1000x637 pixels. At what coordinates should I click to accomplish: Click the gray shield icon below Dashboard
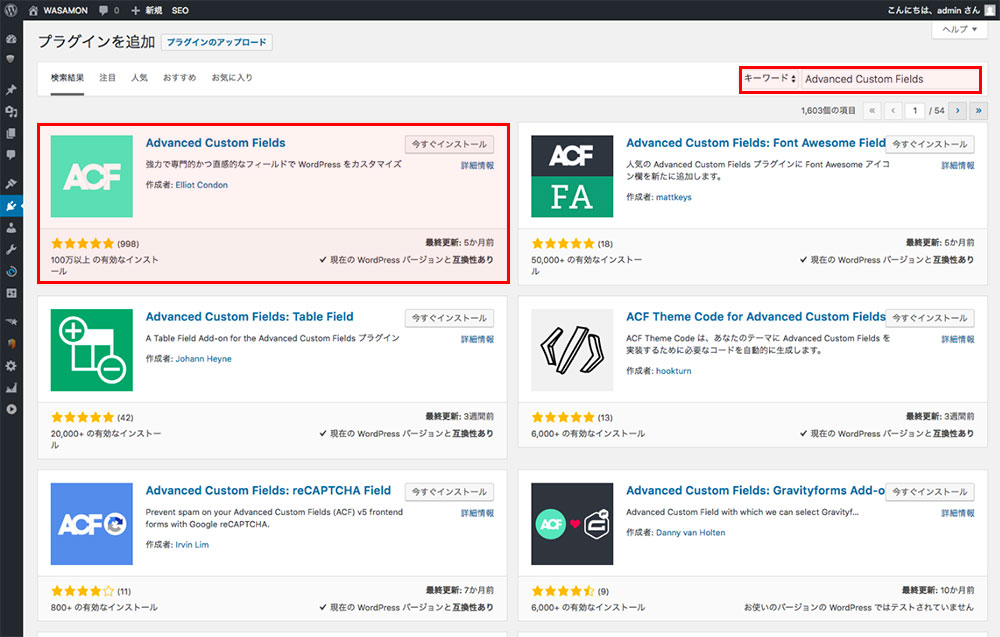[x=11, y=59]
